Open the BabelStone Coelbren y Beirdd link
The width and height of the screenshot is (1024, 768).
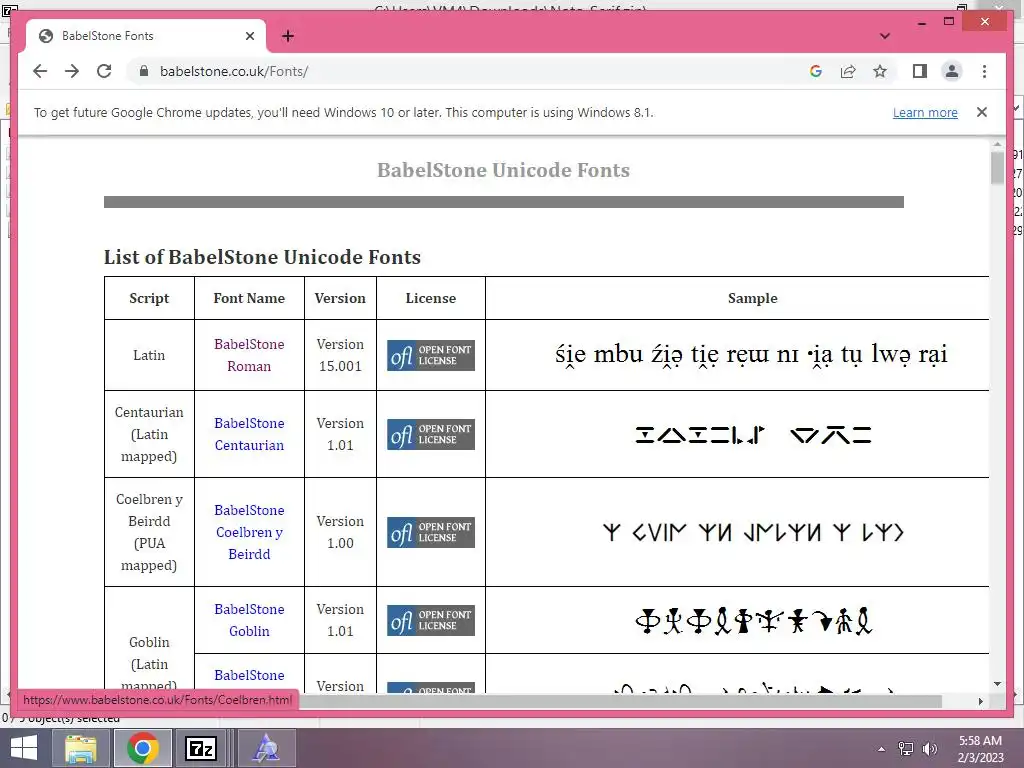pyautogui.click(x=249, y=532)
